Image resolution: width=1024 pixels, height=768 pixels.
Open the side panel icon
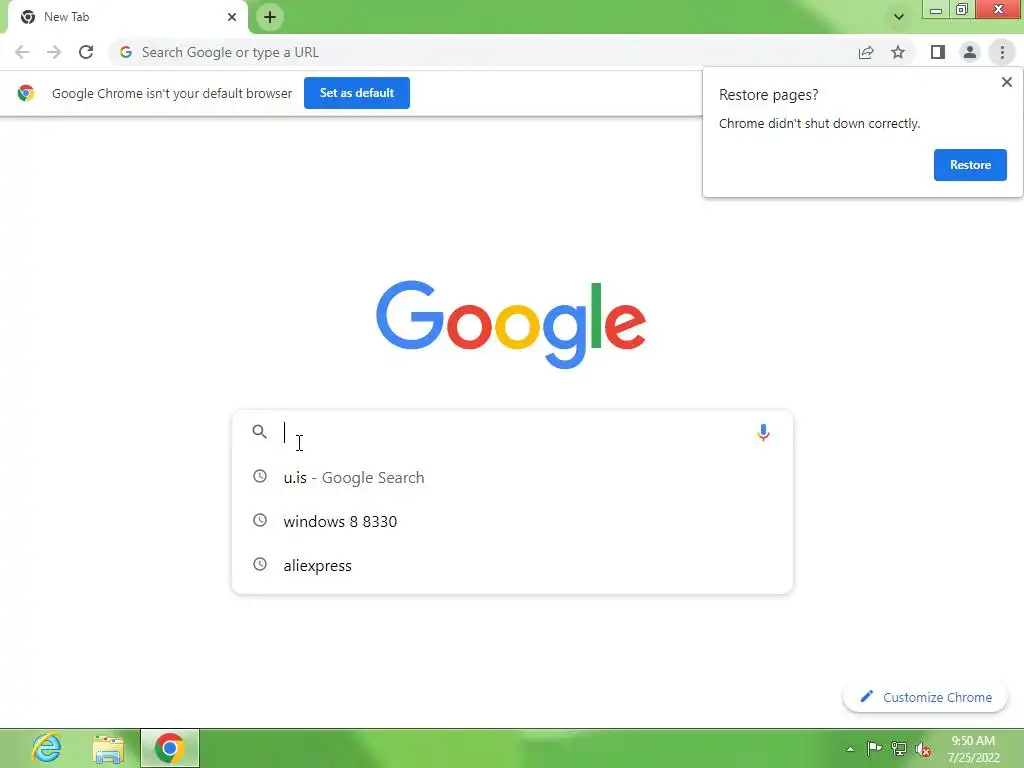click(938, 52)
